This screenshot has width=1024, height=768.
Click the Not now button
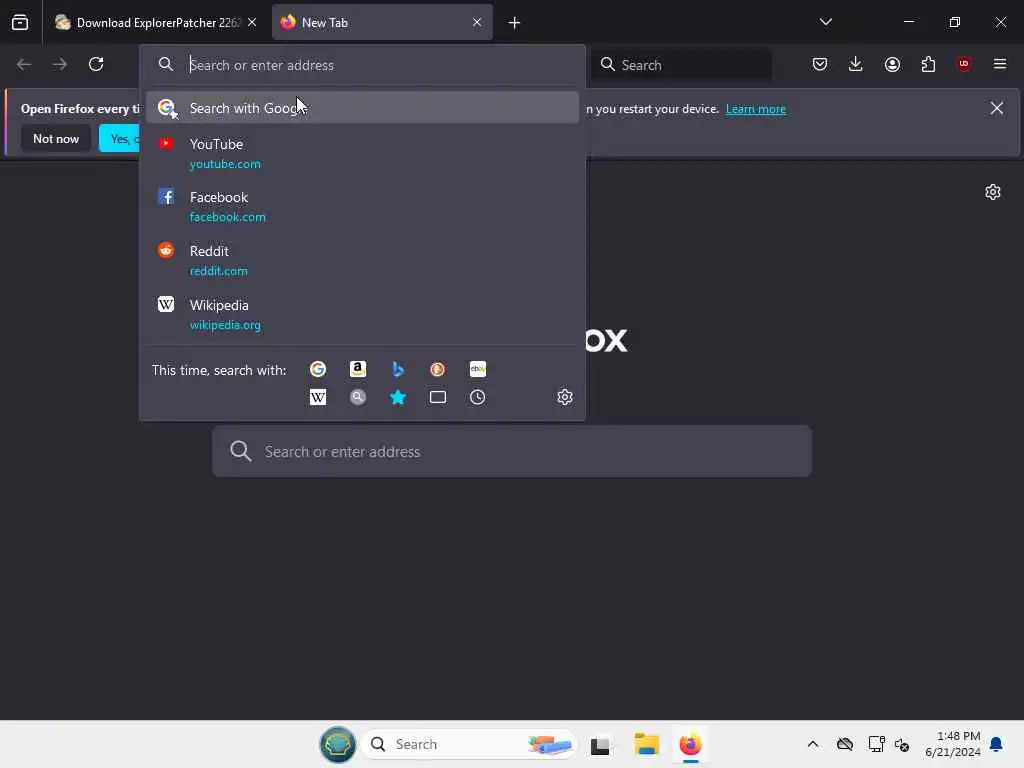point(56,138)
